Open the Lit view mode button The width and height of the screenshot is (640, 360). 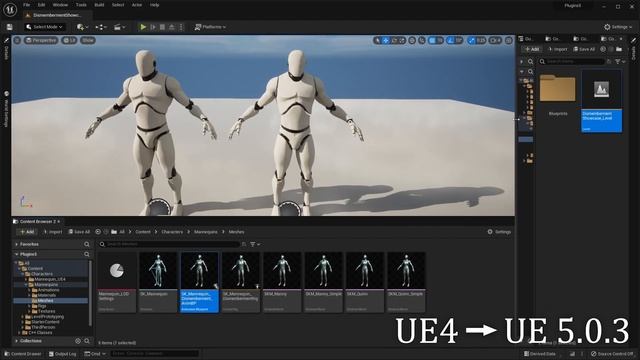coord(69,40)
